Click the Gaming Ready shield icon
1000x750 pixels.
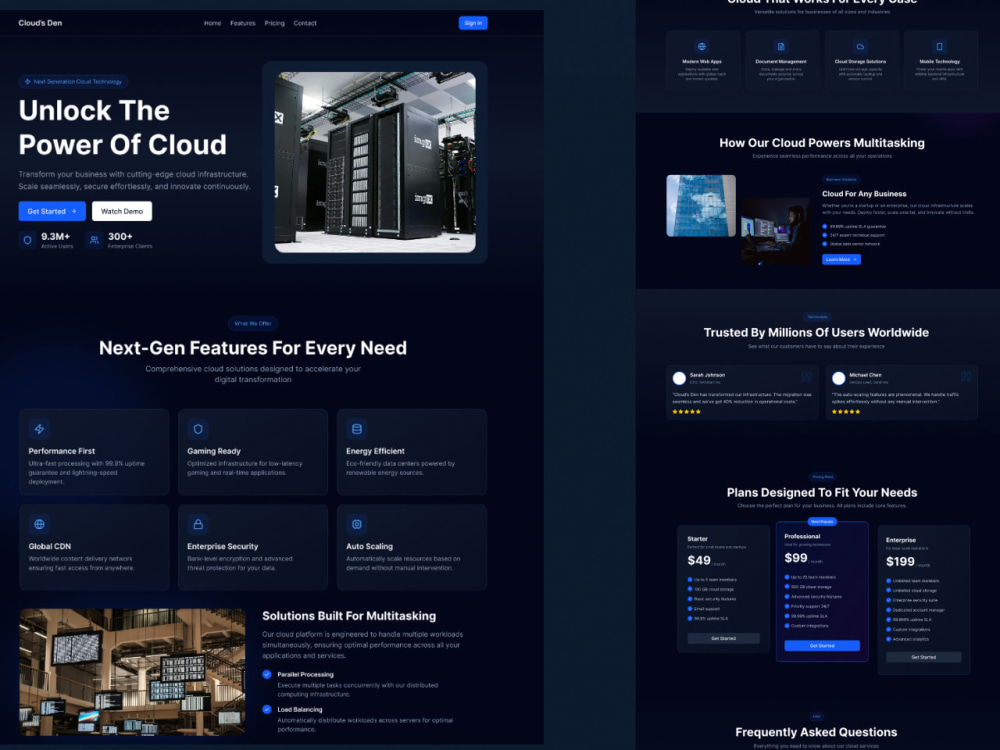point(198,429)
